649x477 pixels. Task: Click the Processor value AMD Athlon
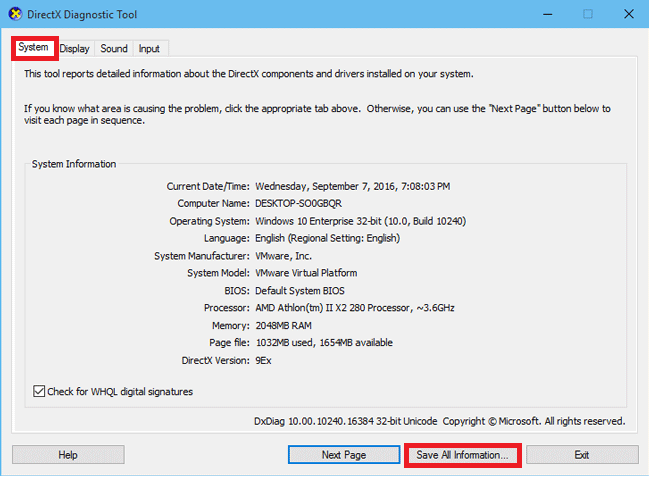355,308
